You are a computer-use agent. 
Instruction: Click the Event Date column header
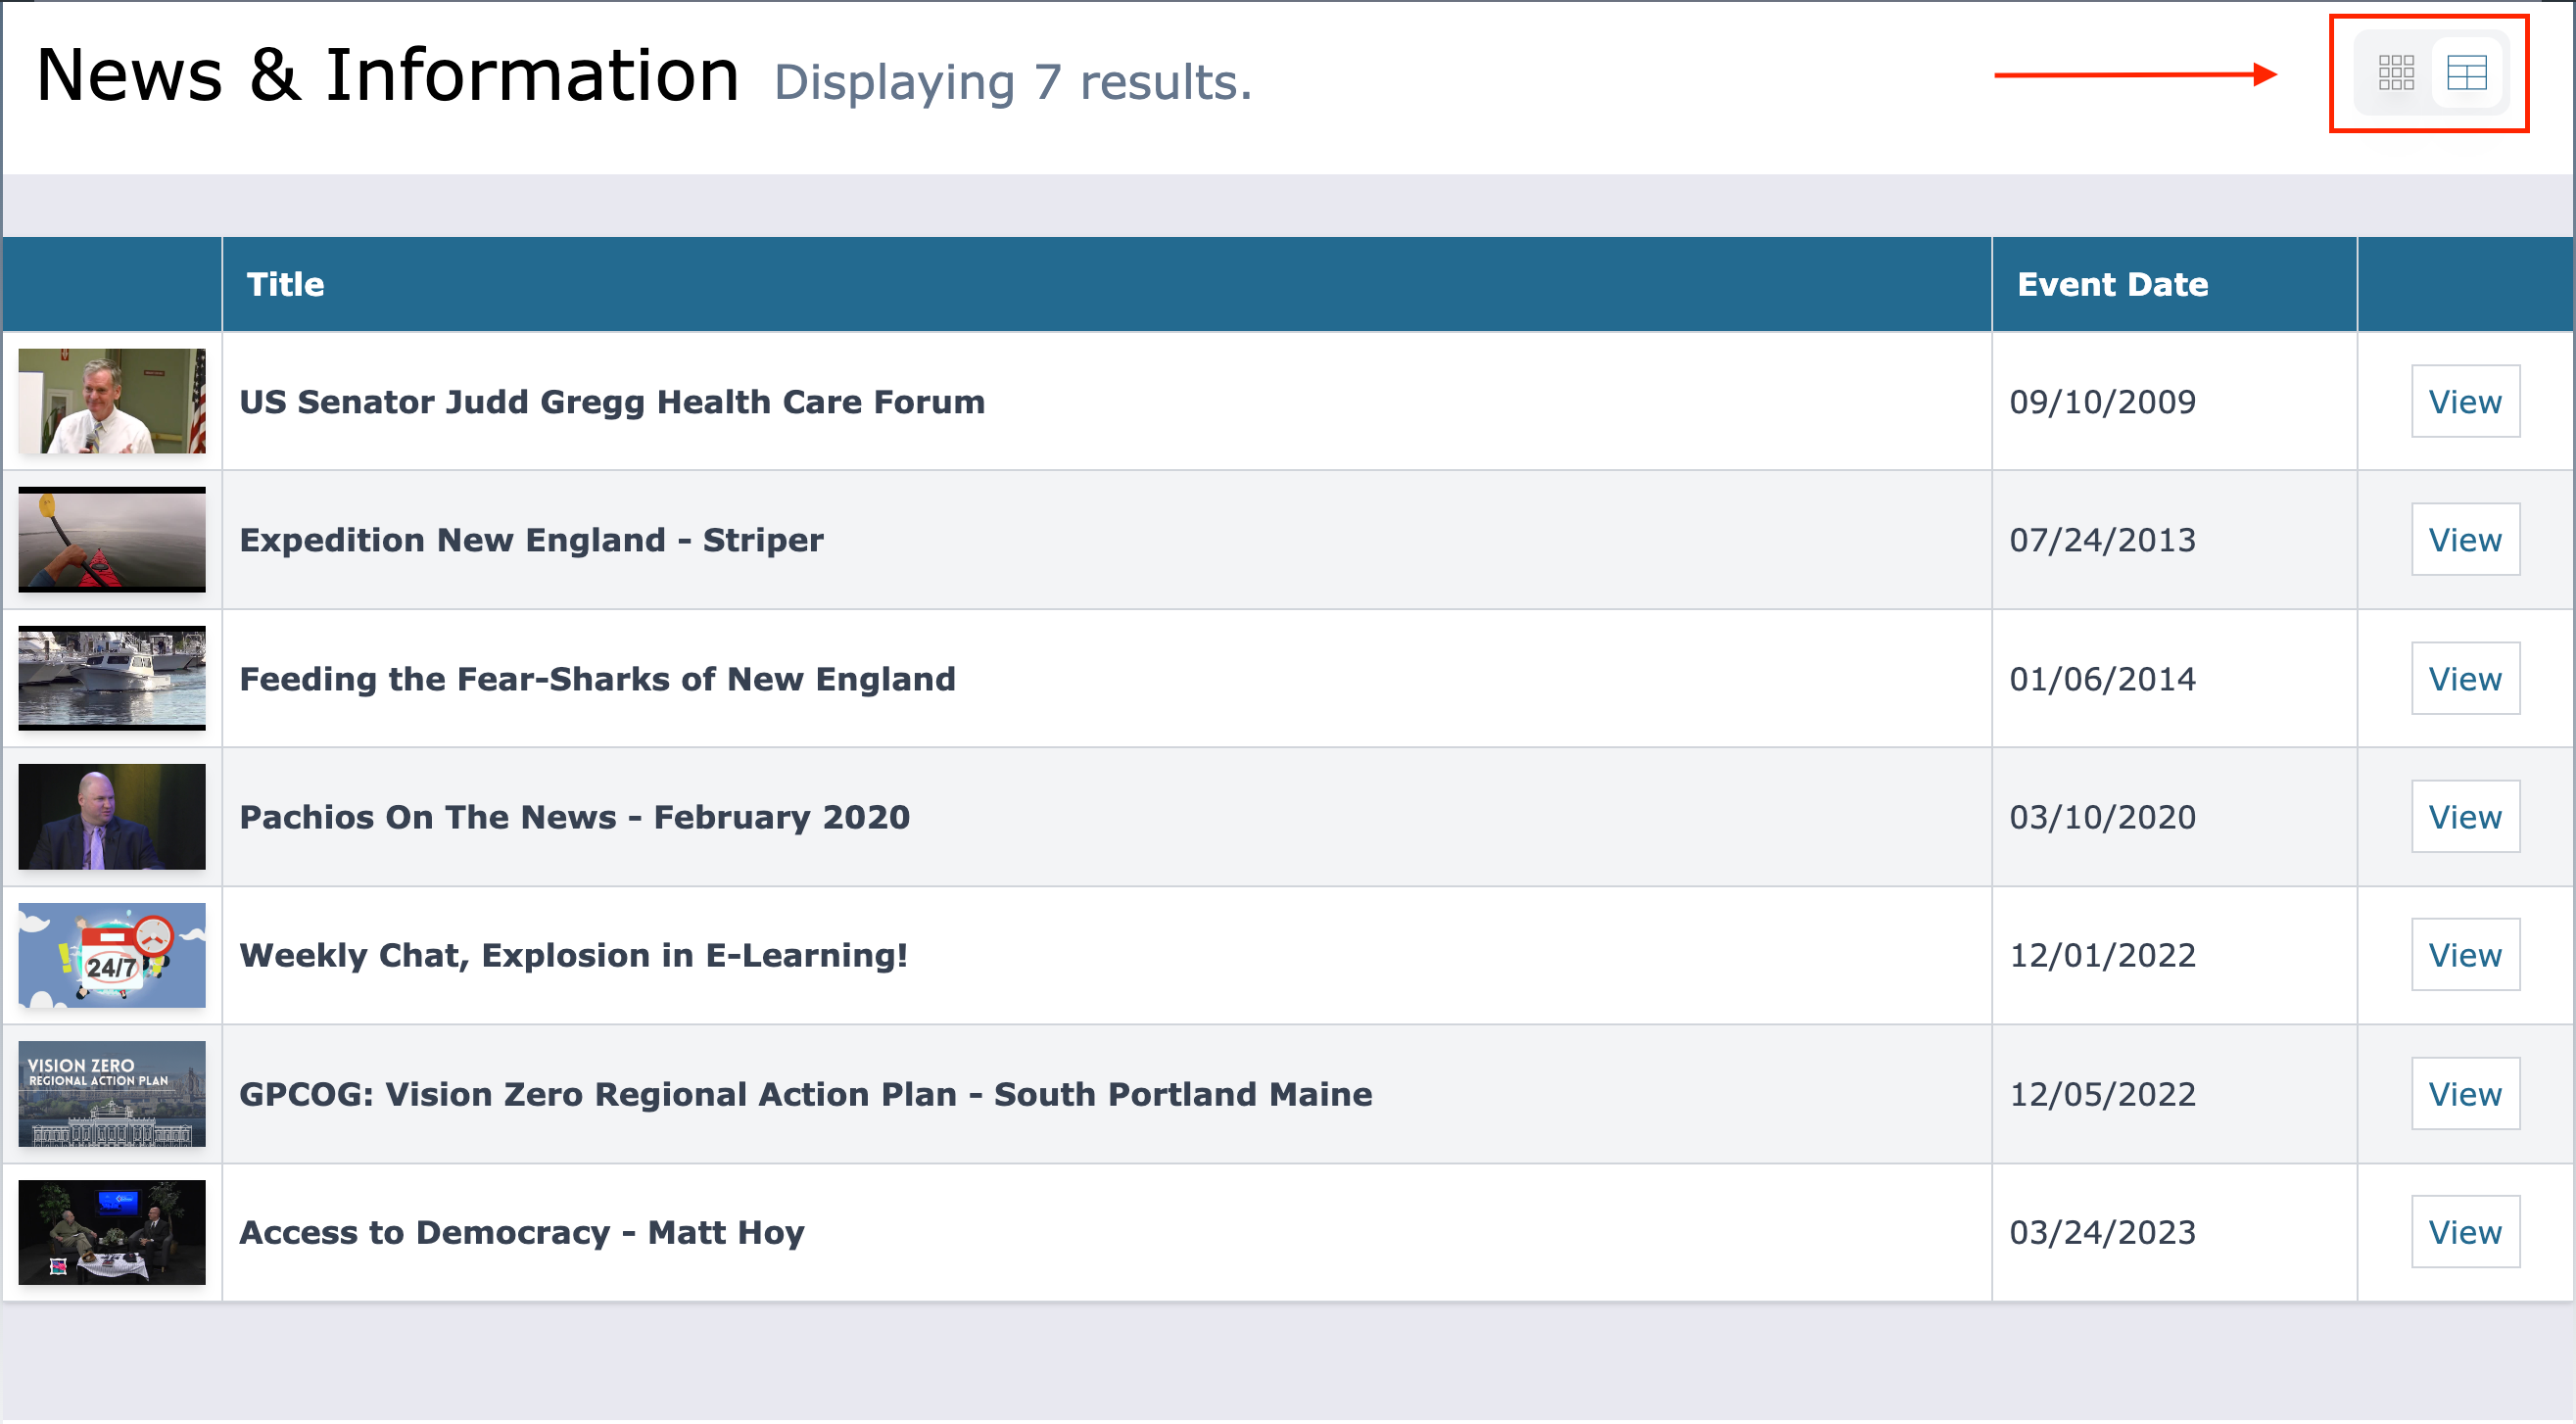point(2112,285)
